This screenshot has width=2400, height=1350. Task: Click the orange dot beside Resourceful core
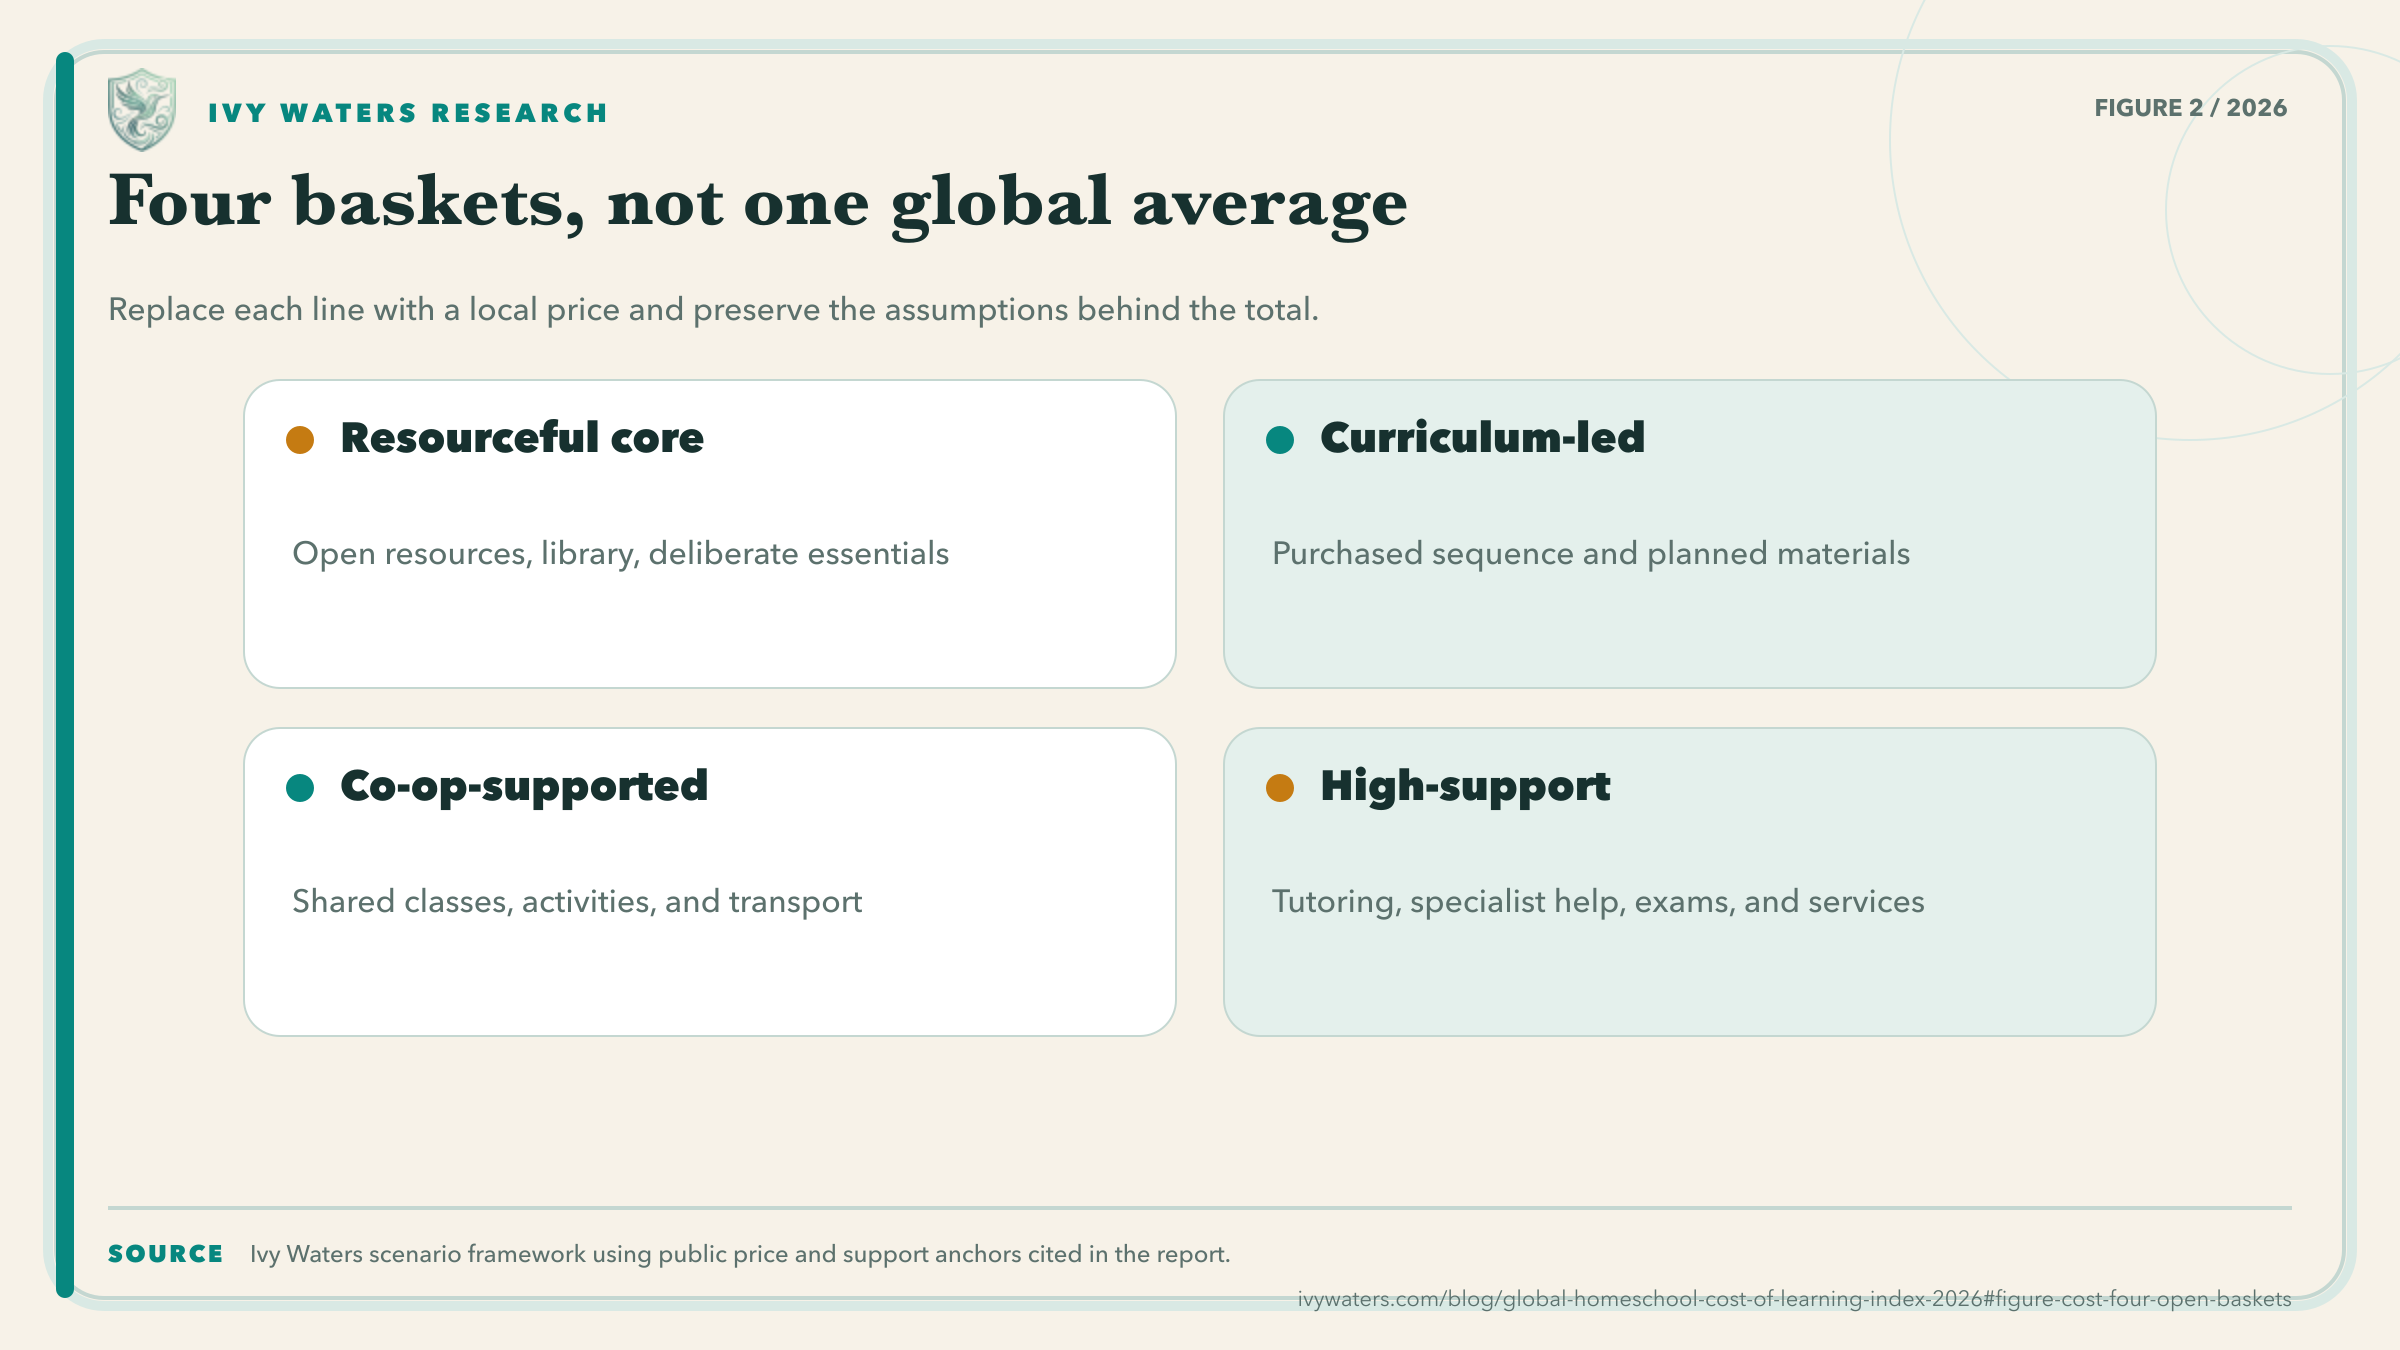(300, 440)
